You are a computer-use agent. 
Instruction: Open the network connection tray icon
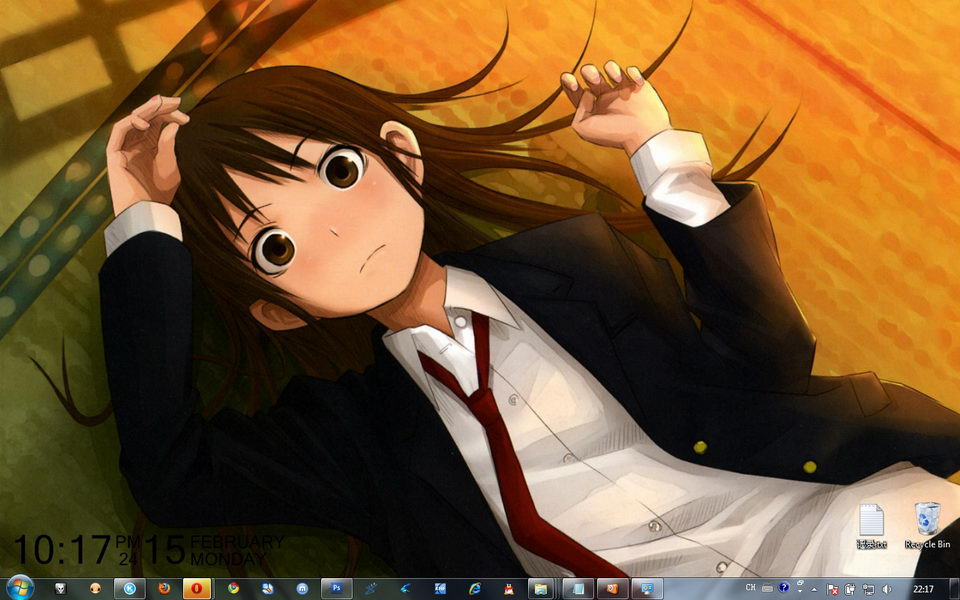pyautogui.click(x=868, y=589)
